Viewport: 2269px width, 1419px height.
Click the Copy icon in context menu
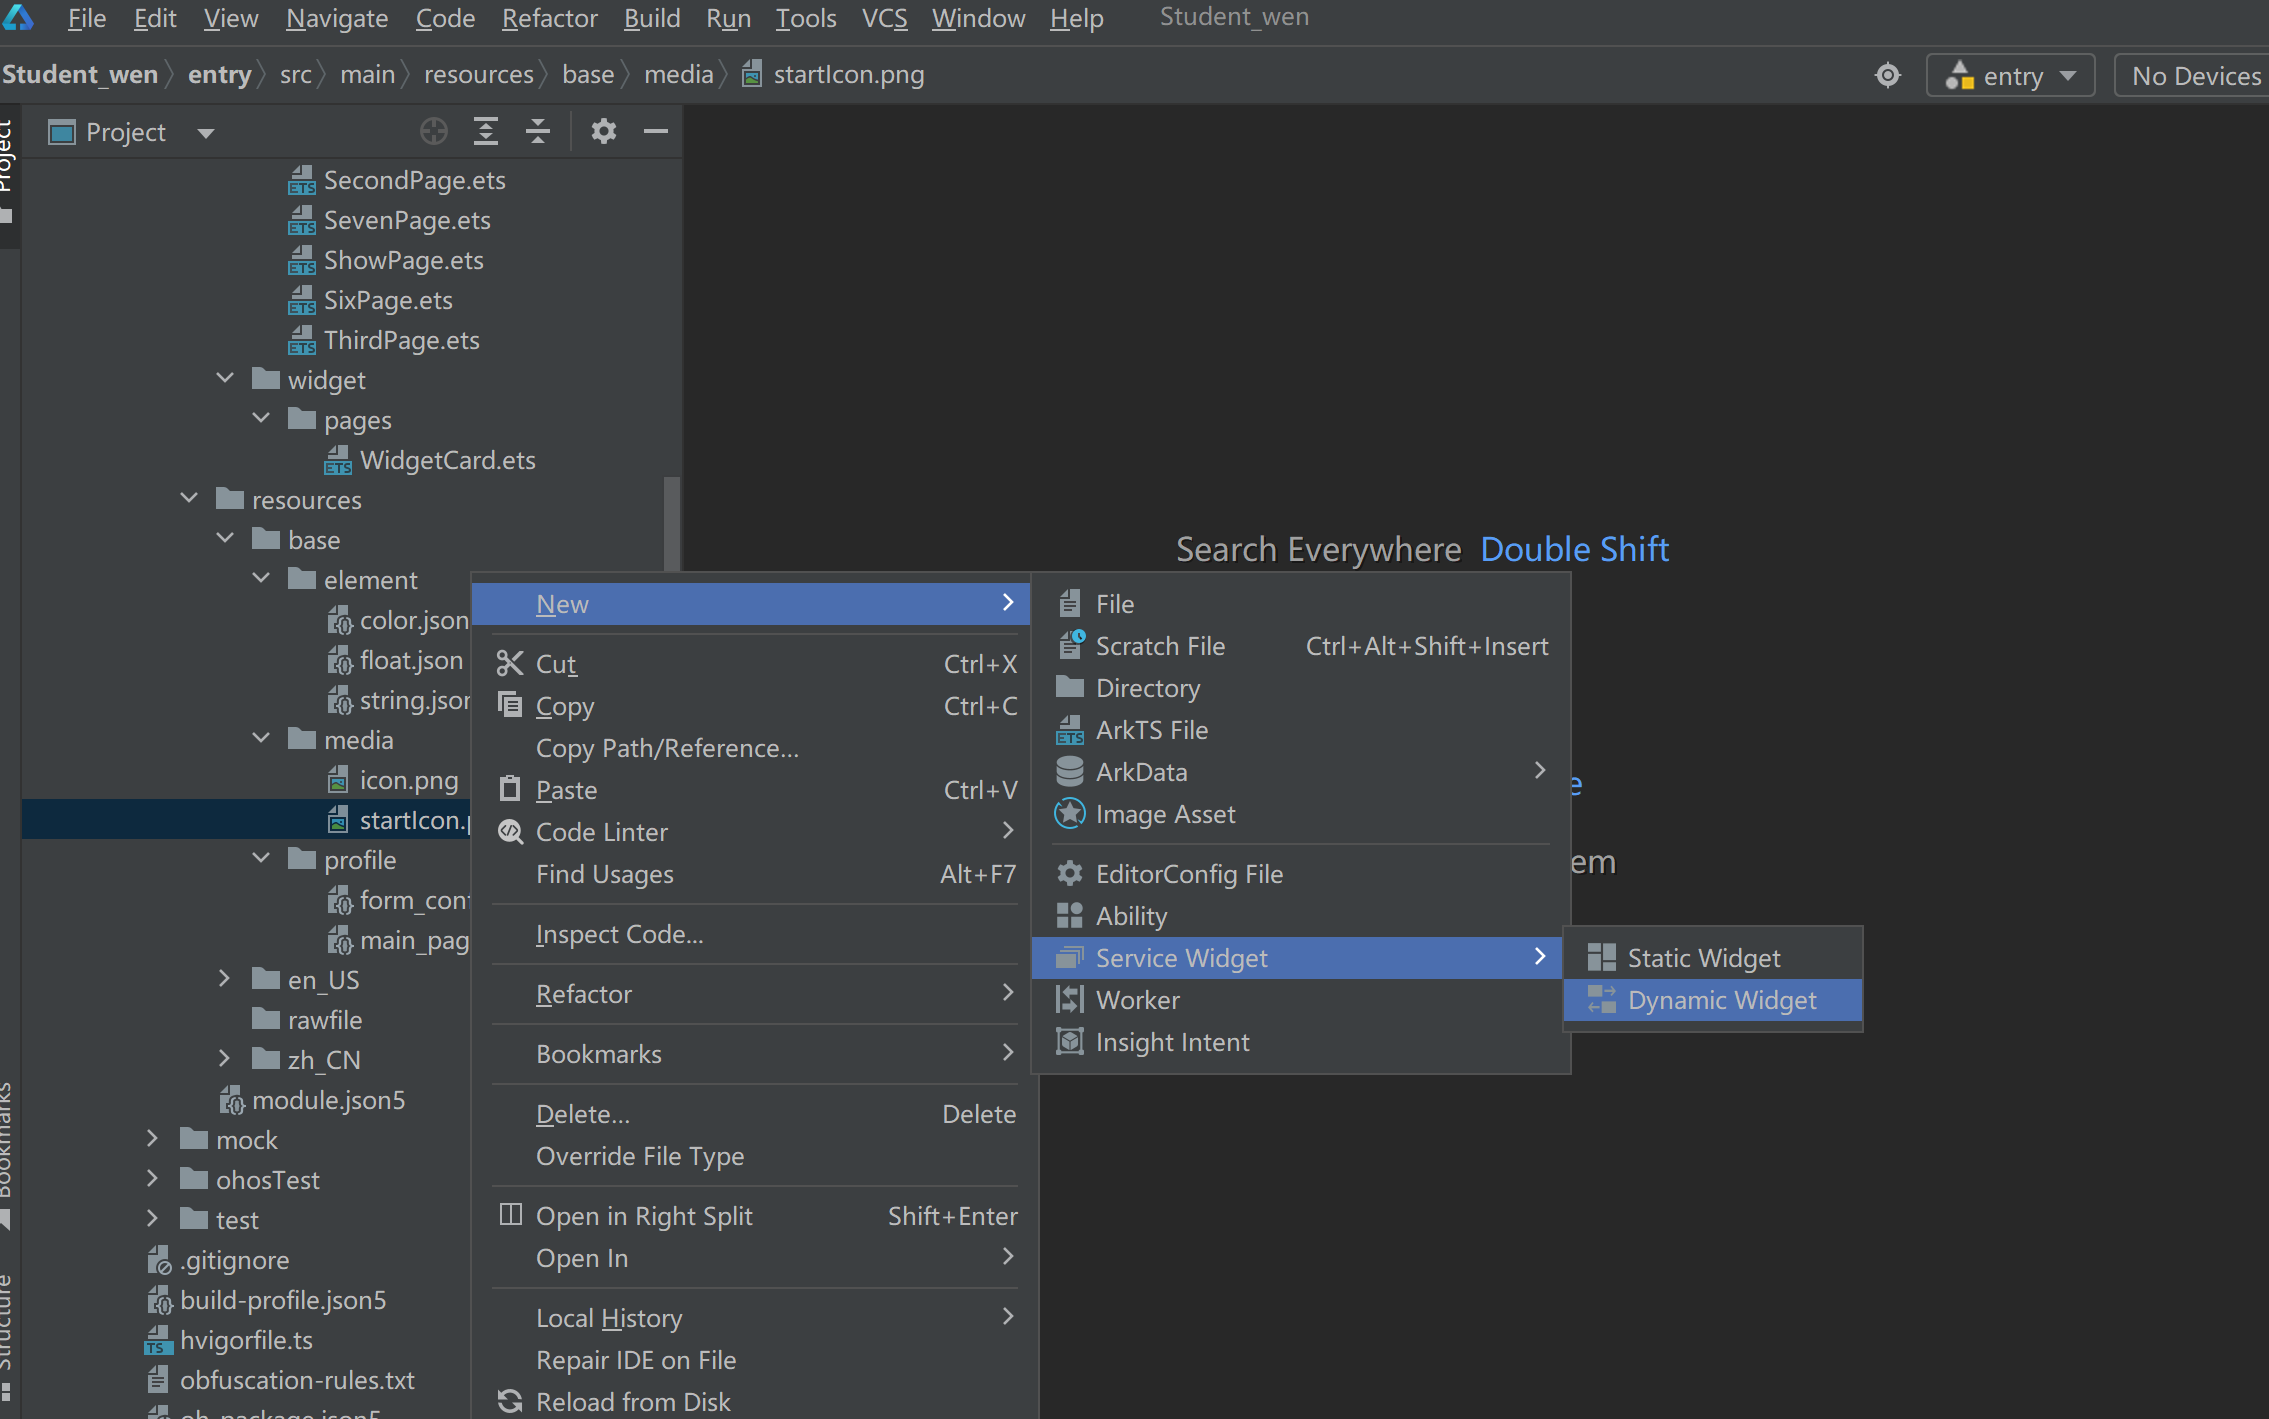[x=510, y=705]
